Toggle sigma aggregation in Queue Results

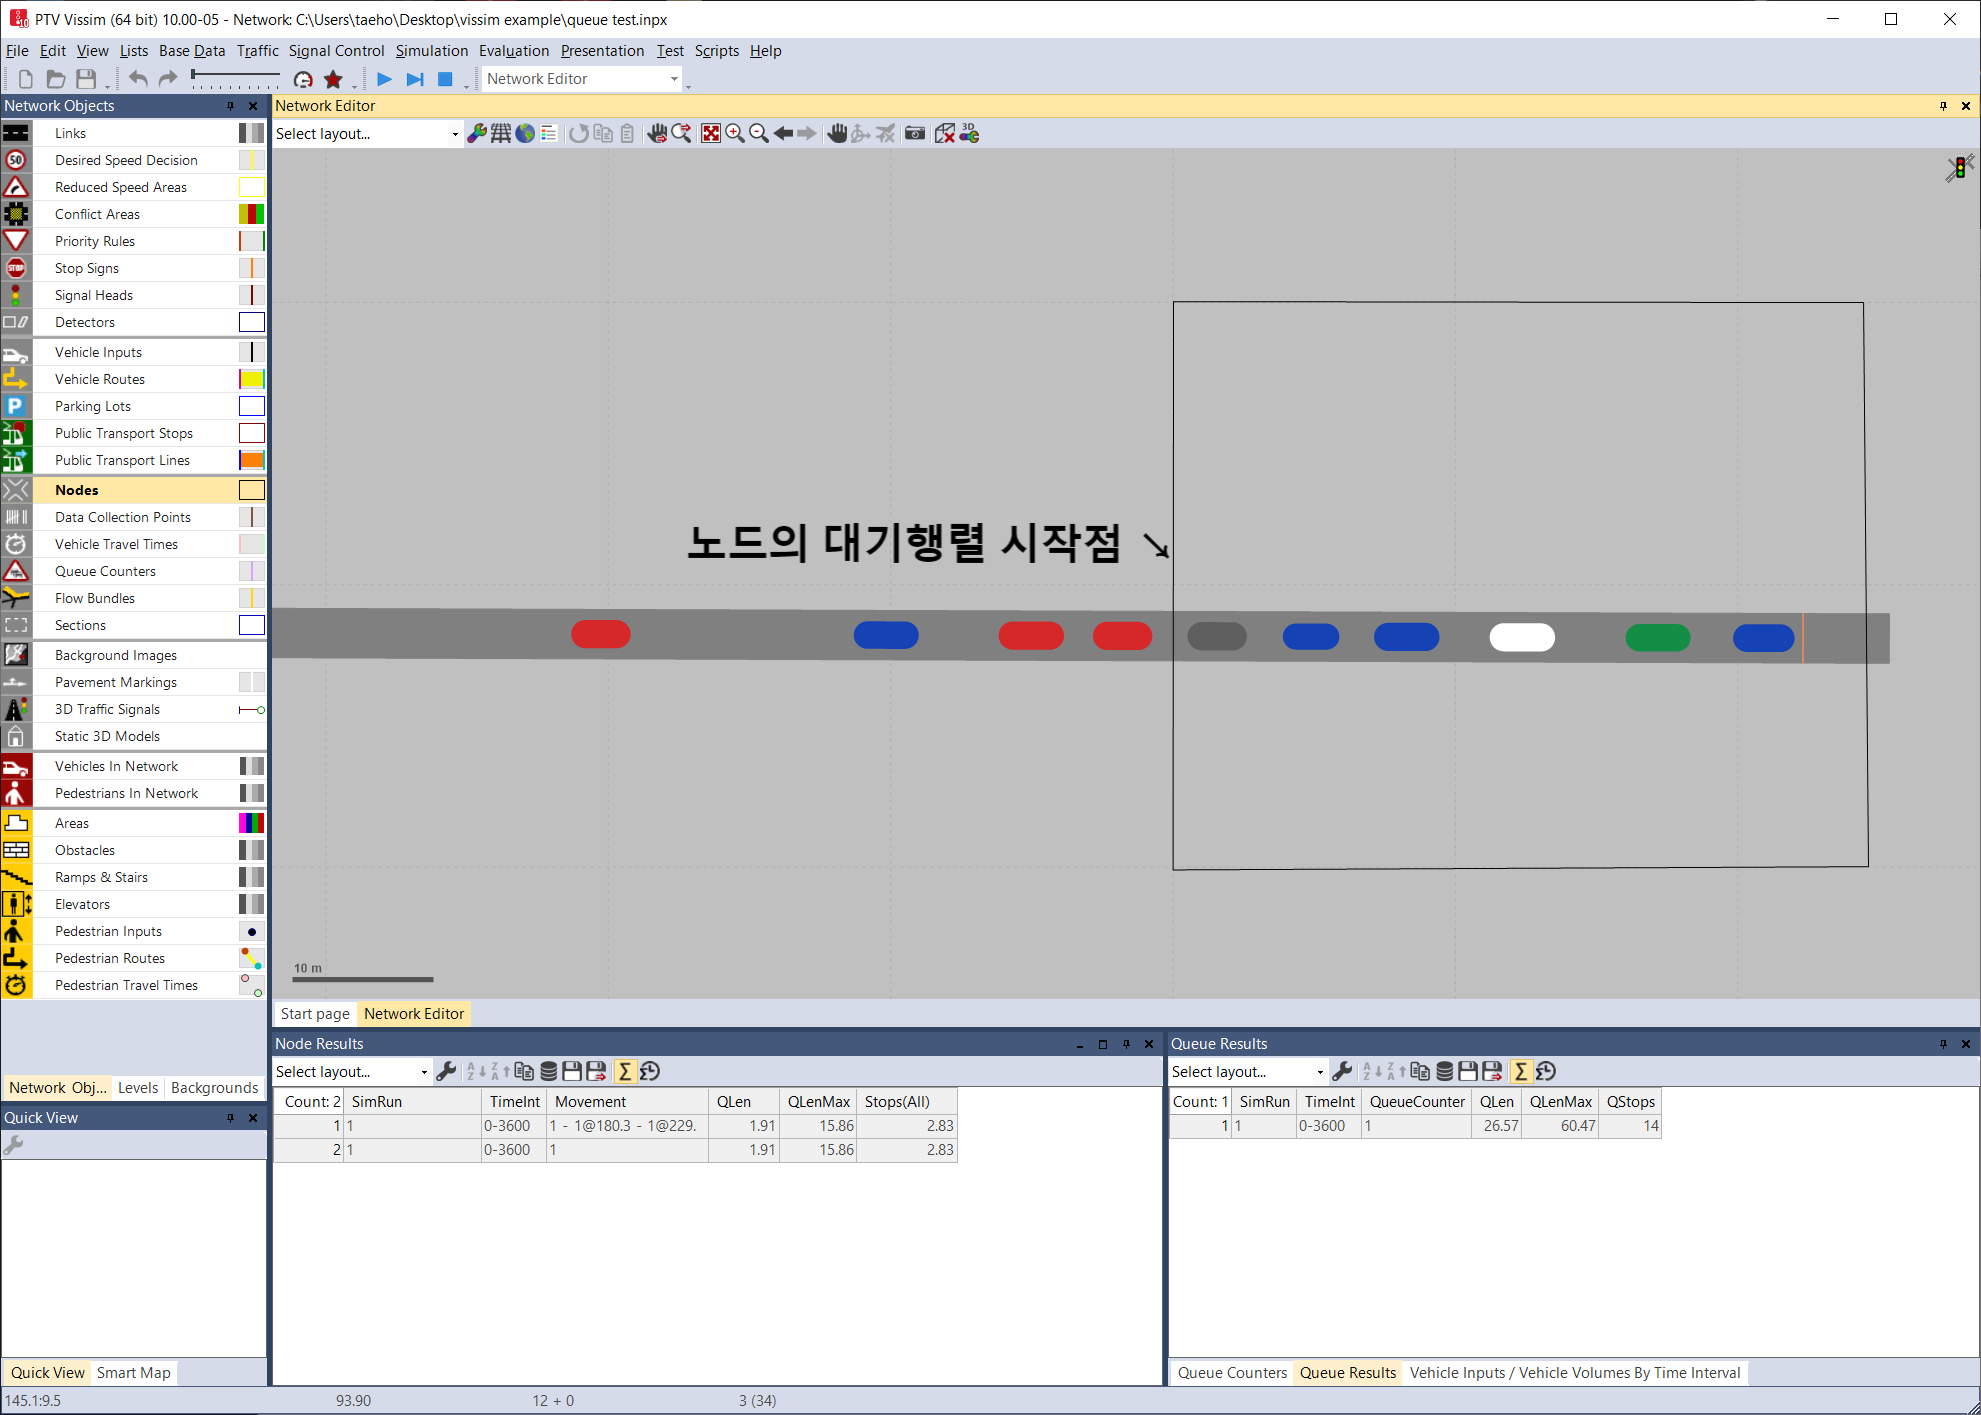(1521, 1072)
